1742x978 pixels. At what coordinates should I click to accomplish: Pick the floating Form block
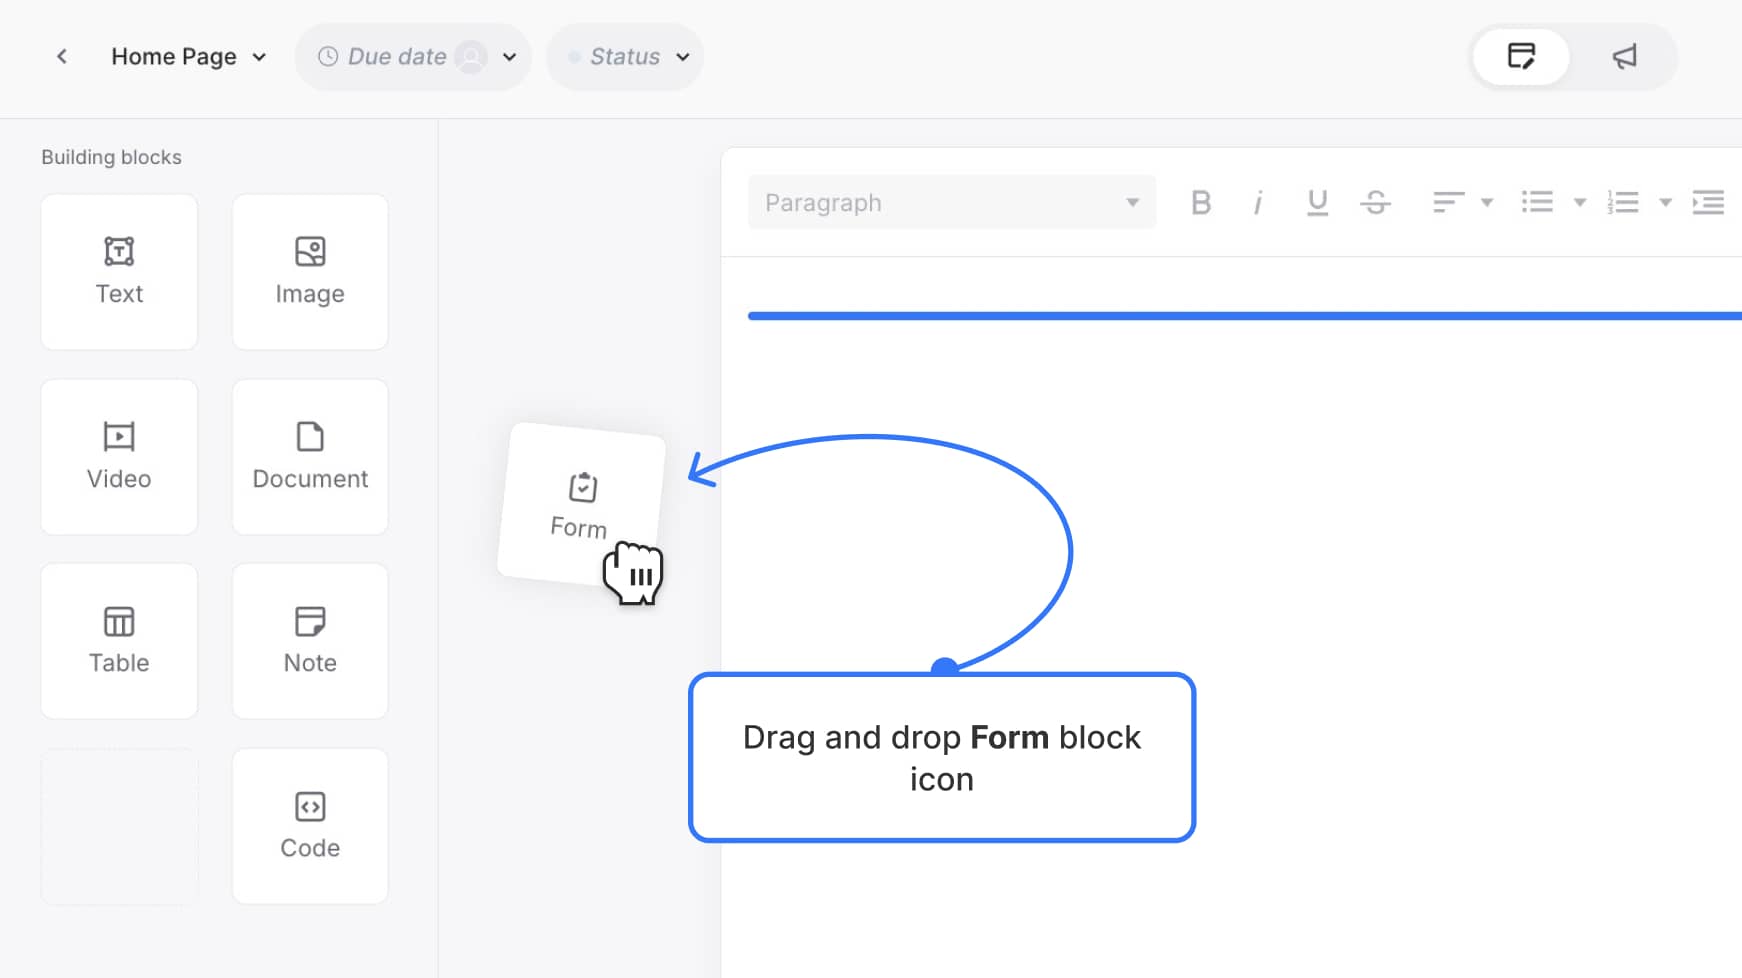point(581,505)
